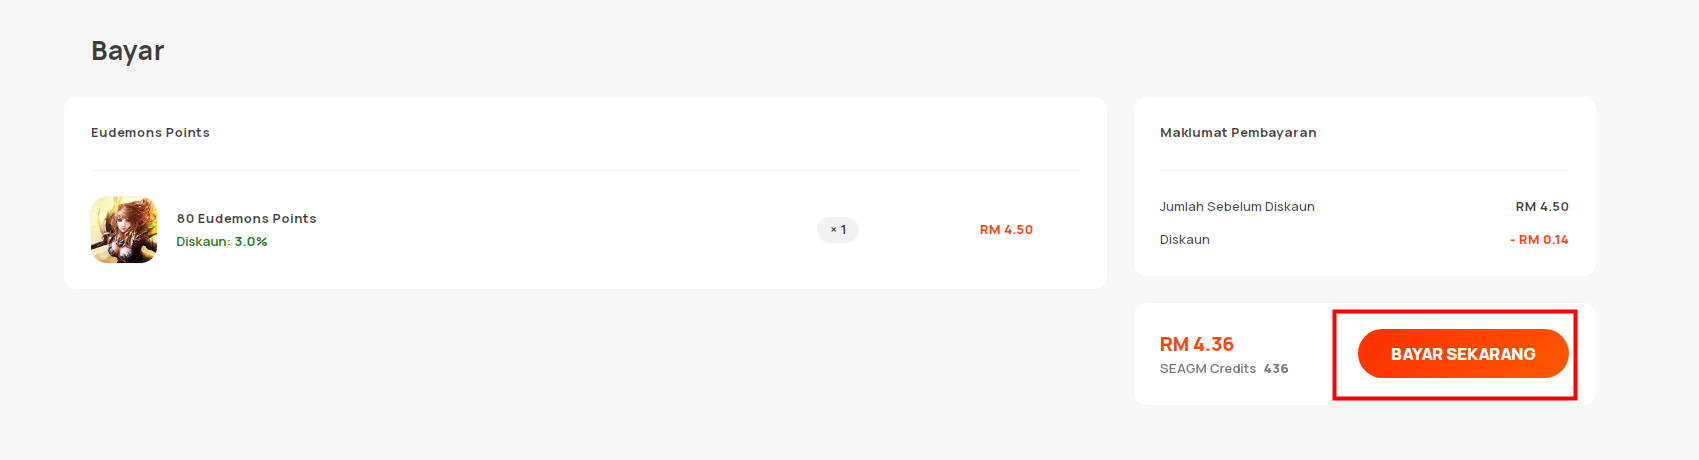
Task: Click the SEAGM Credits label
Action: 1208,369
